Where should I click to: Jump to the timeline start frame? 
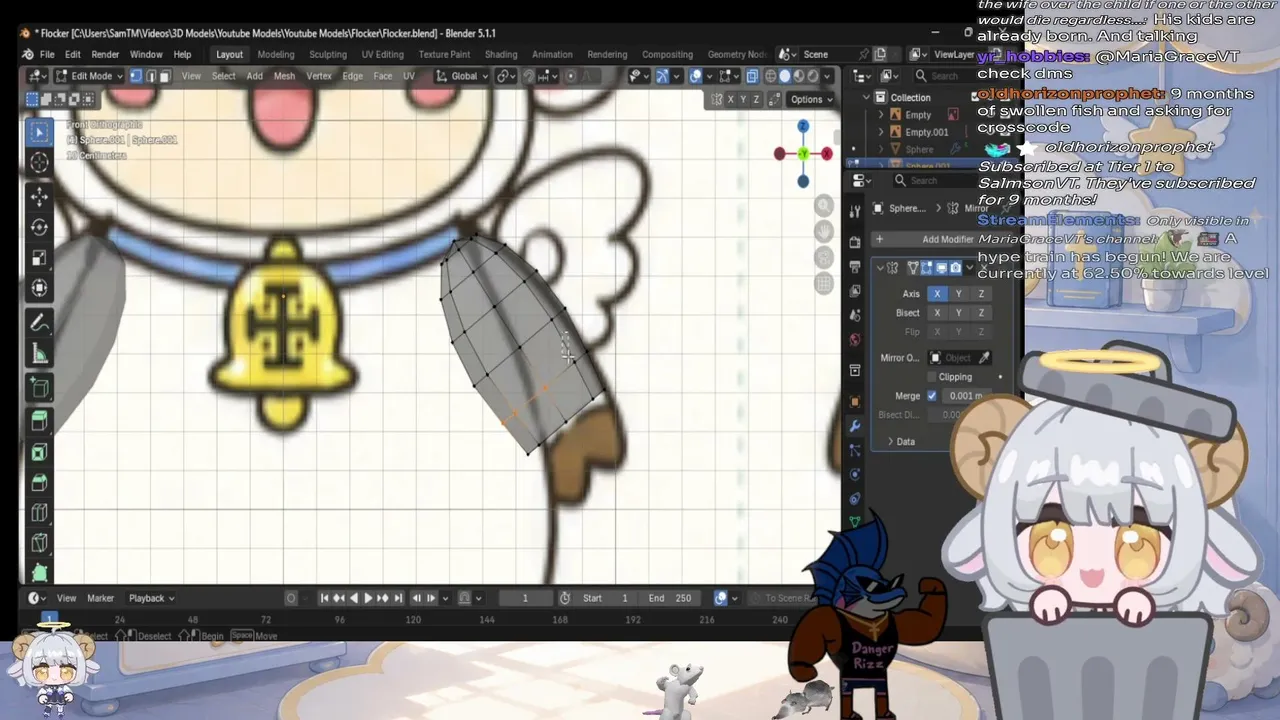[324, 598]
